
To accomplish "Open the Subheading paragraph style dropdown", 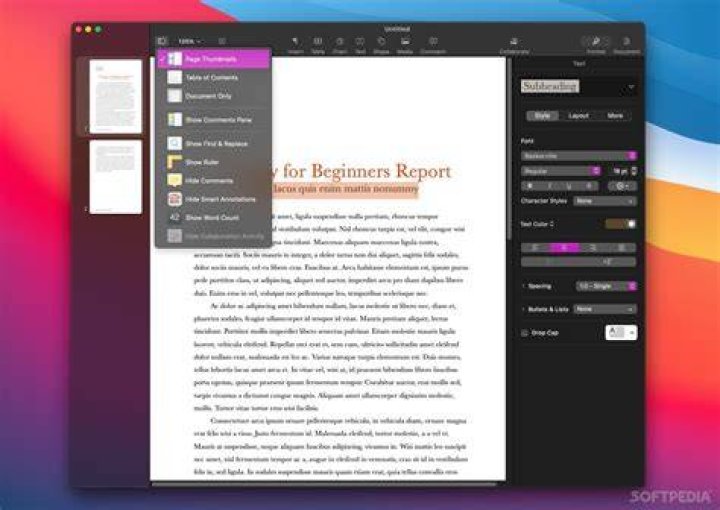I will pos(579,86).
